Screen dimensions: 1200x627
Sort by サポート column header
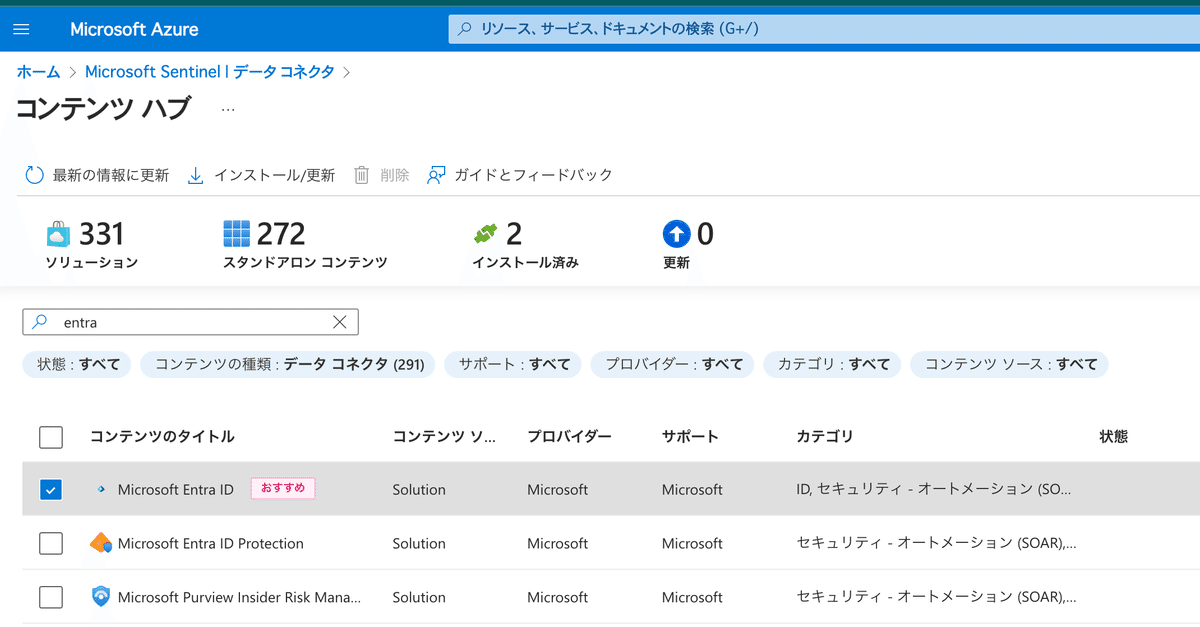690,437
